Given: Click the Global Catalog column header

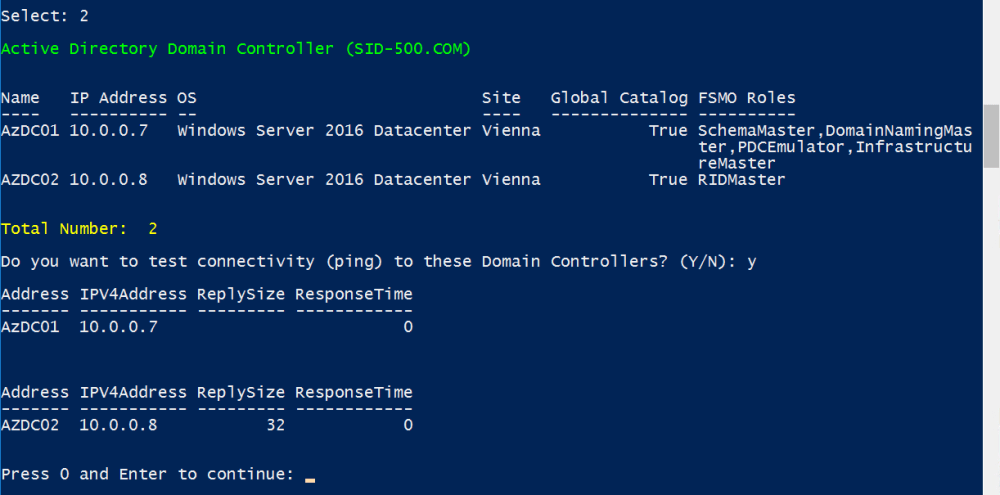Looking at the screenshot, I should 619,98.
